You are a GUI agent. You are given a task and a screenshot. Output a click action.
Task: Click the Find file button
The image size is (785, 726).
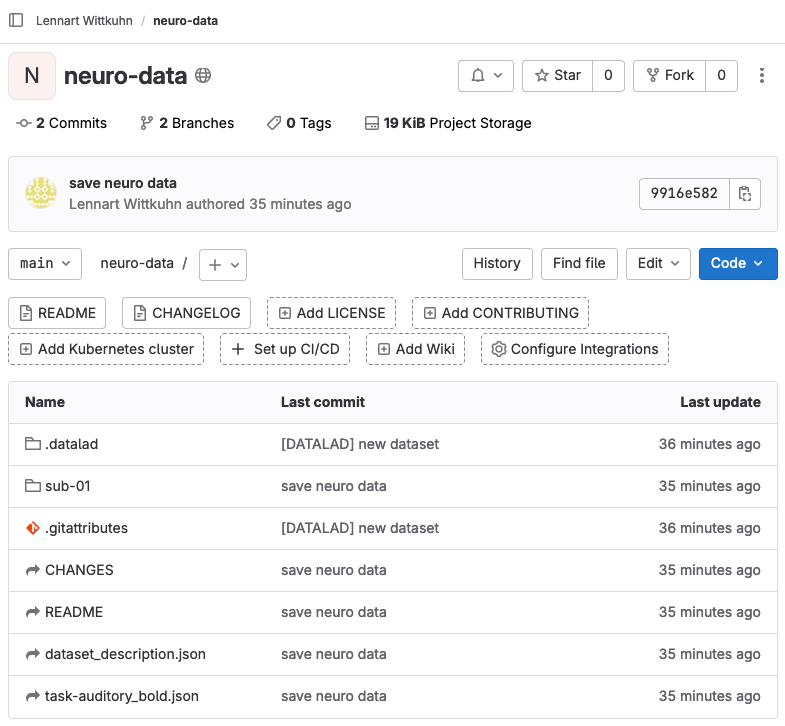click(x=579, y=264)
